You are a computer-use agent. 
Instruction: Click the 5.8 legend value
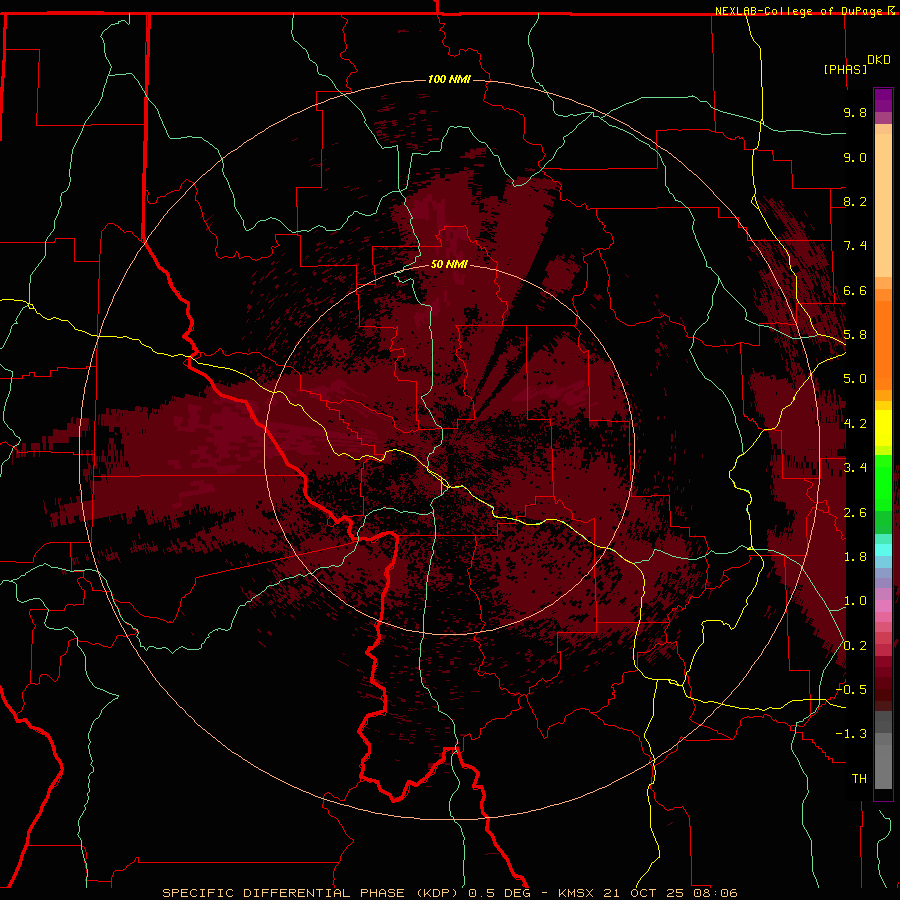point(855,335)
